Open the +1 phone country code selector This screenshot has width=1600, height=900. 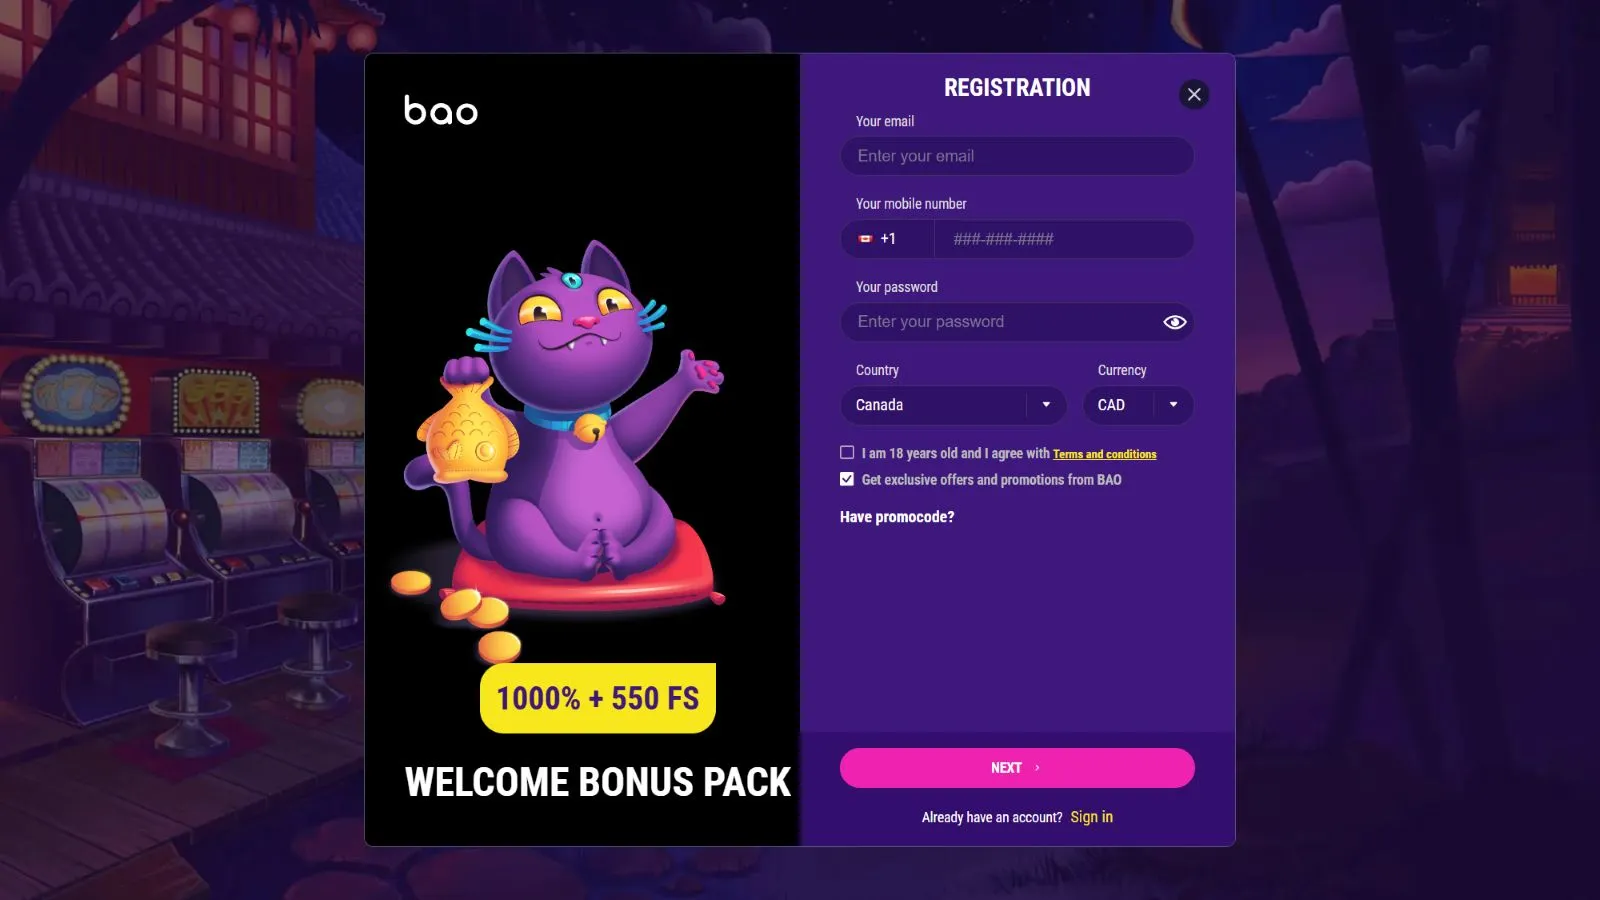click(x=887, y=239)
